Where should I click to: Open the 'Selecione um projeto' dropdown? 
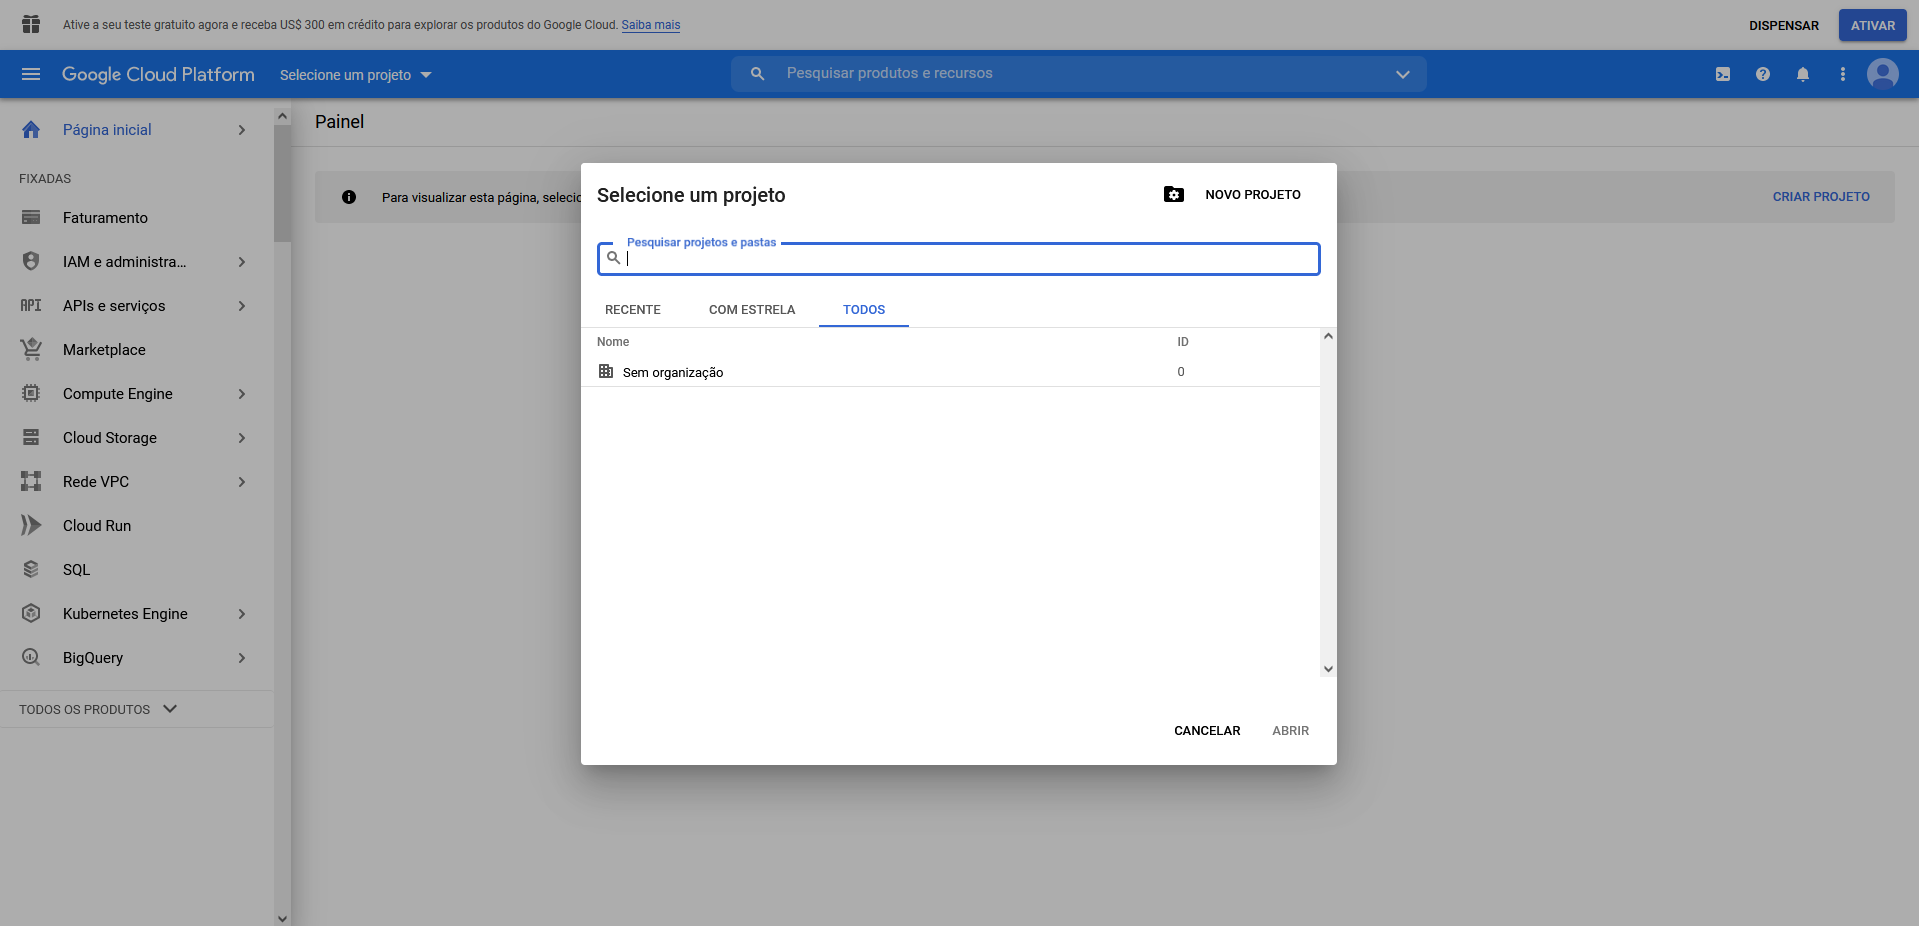click(x=355, y=75)
